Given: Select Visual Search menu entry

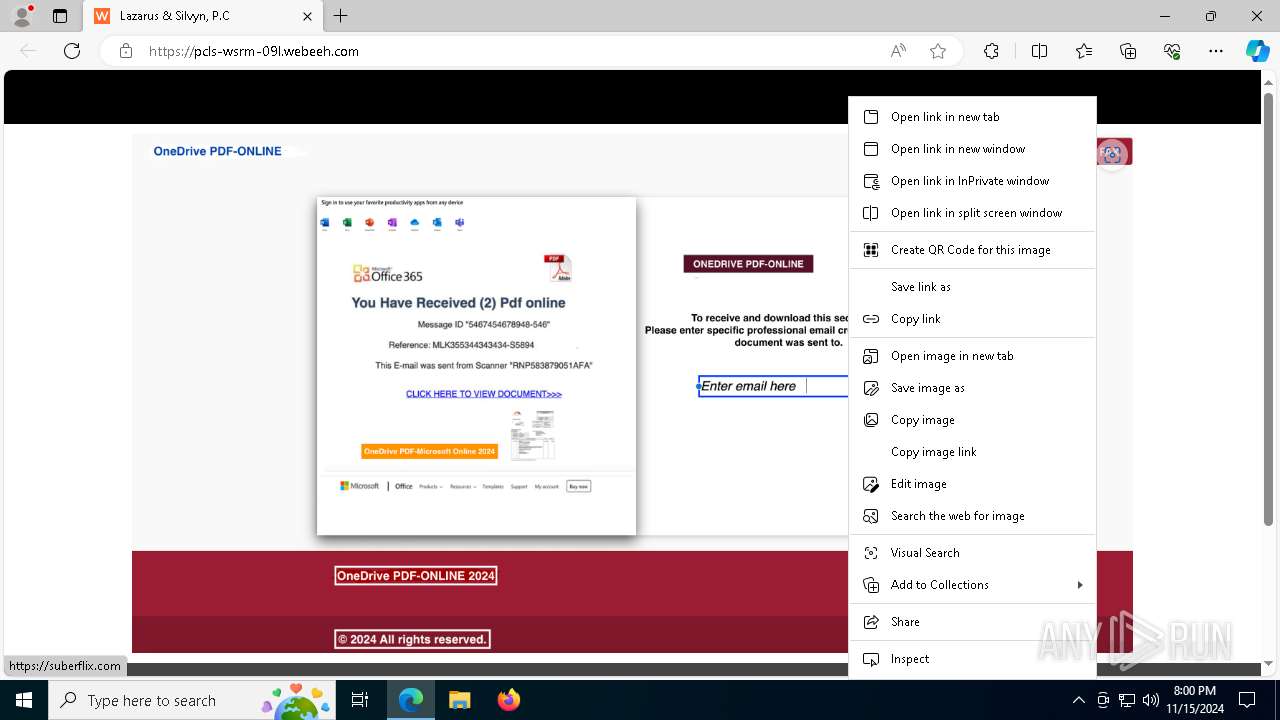Looking at the screenshot, I should tap(972, 553).
